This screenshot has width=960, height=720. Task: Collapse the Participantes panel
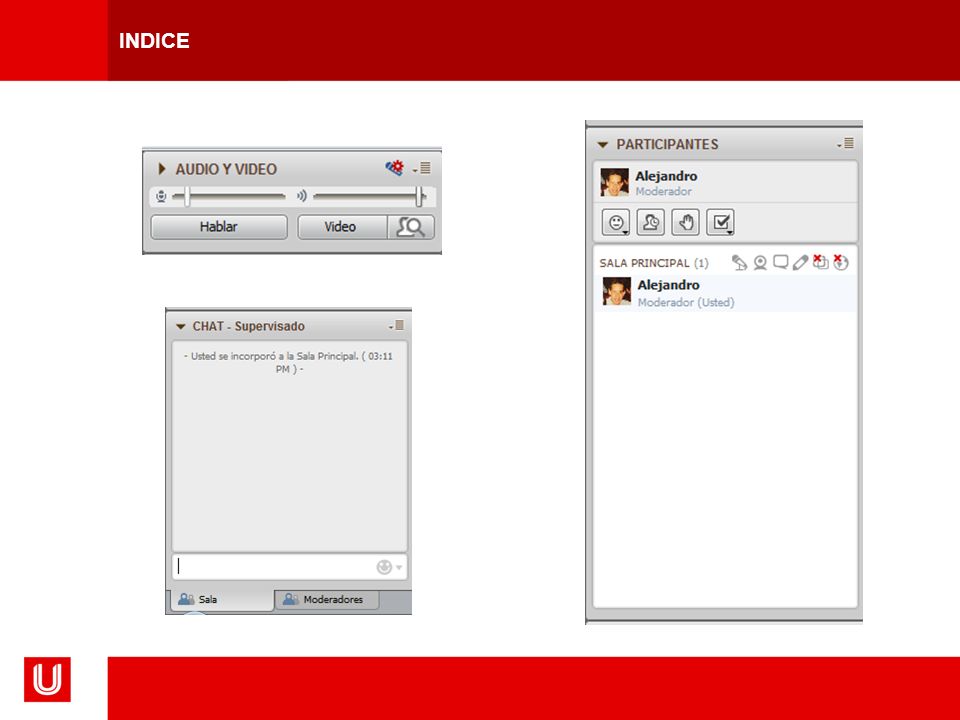602,144
